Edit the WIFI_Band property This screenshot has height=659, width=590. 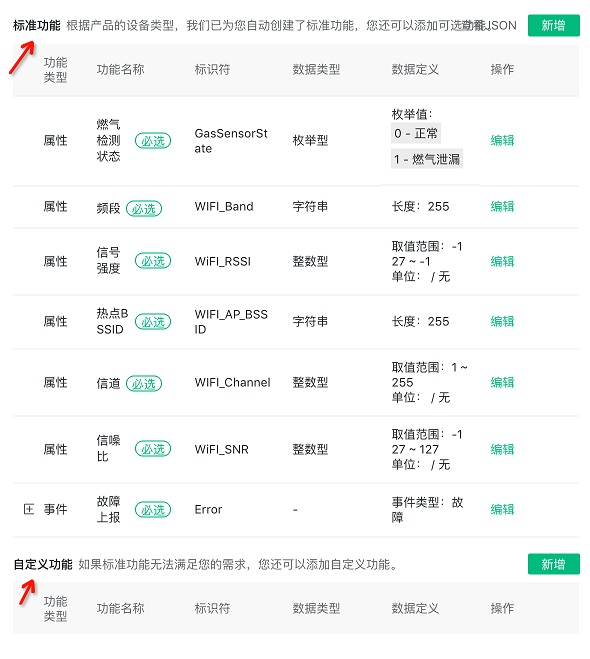click(502, 206)
